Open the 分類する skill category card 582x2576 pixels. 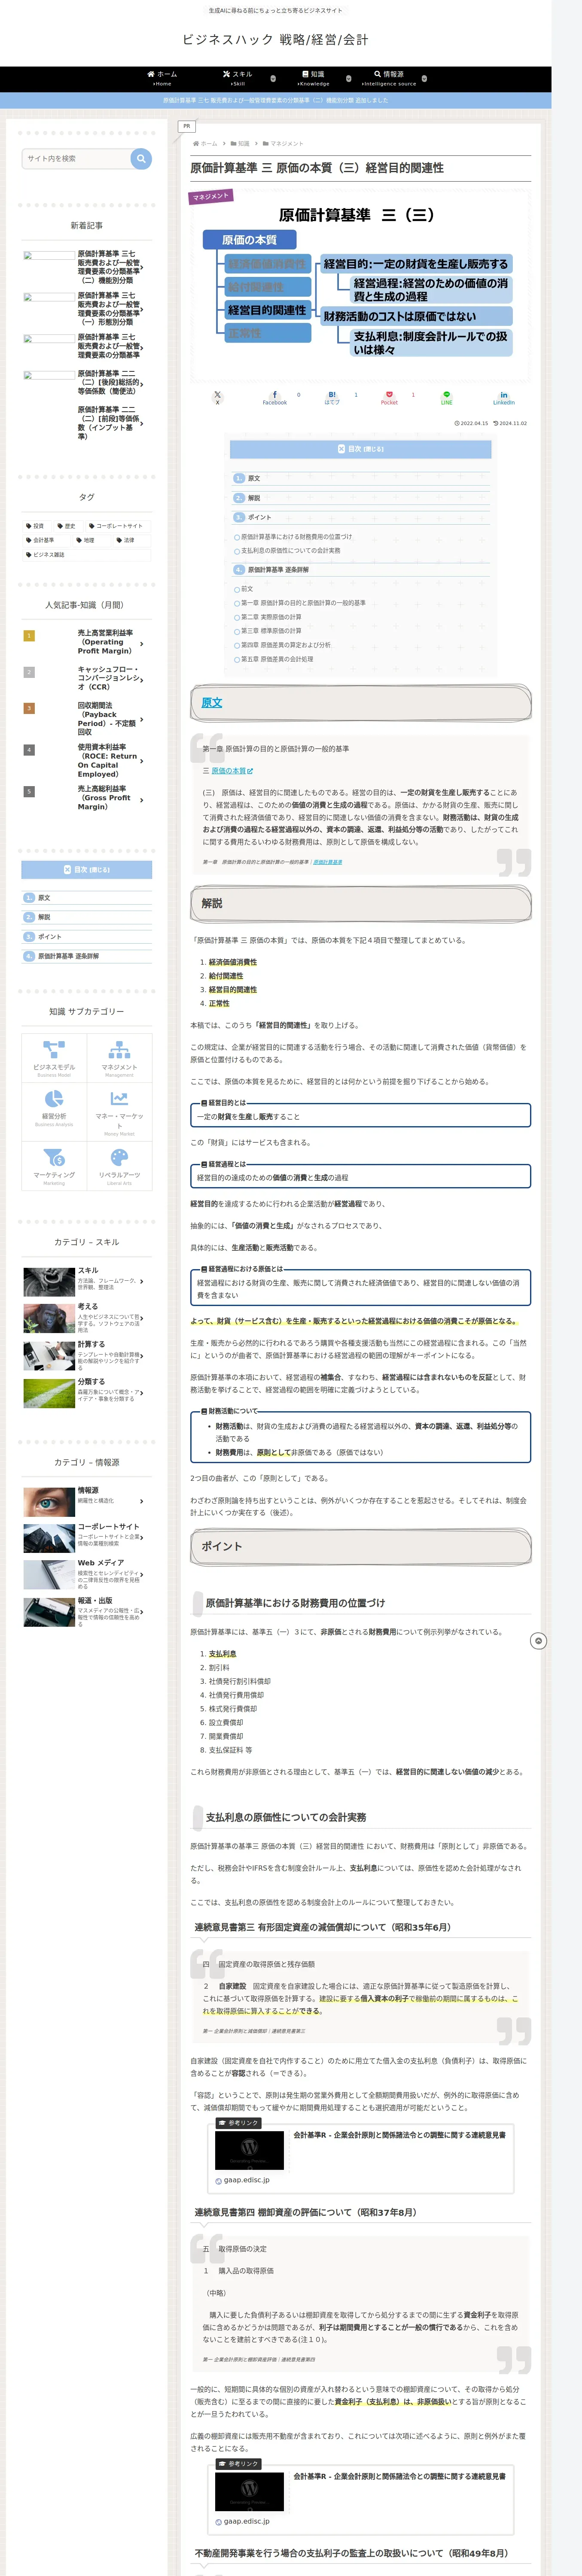coord(87,1393)
